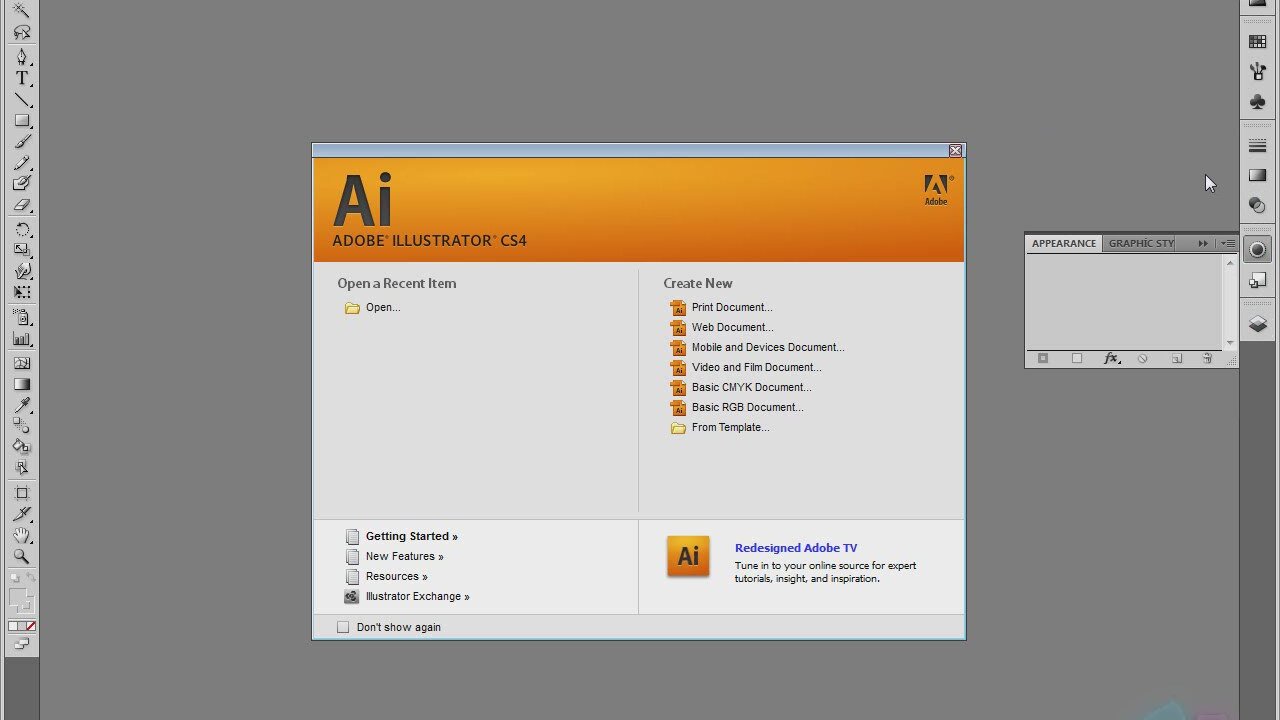The image size is (1280, 720).
Task: Select the Rotate tool
Action: (x=21, y=229)
